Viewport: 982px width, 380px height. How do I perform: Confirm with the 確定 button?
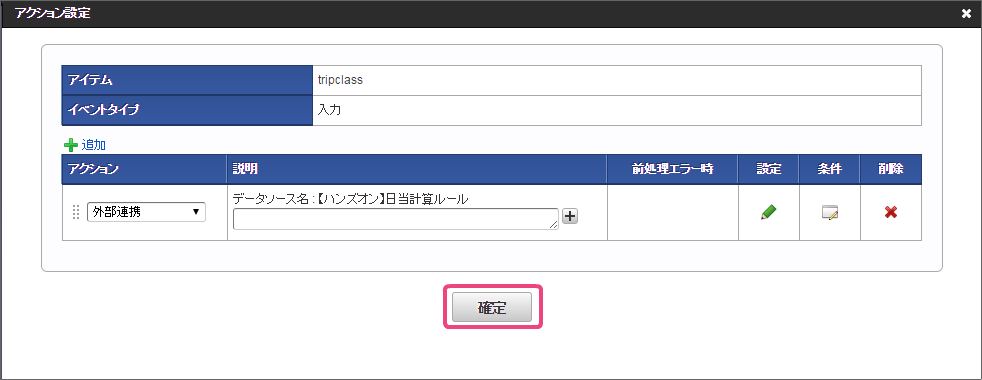[492, 307]
